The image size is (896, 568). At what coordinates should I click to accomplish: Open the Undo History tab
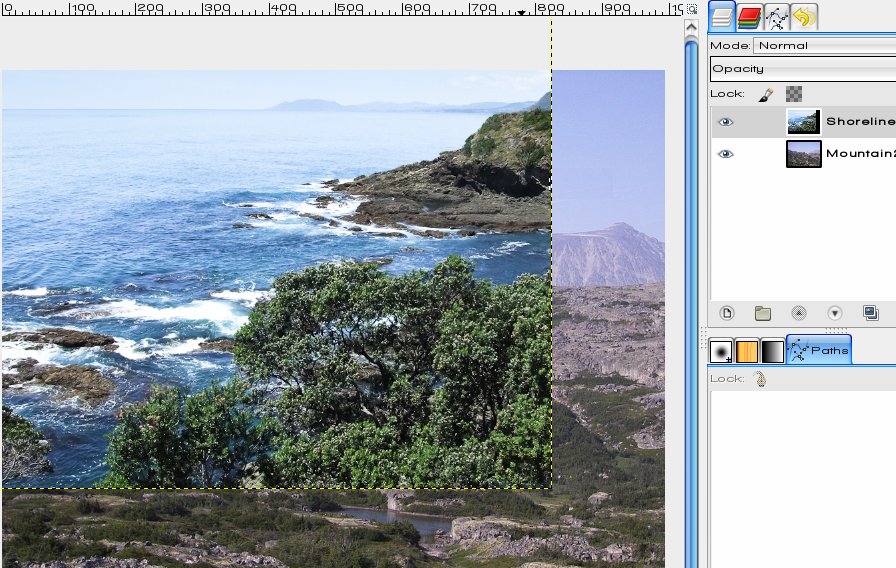[x=803, y=17]
